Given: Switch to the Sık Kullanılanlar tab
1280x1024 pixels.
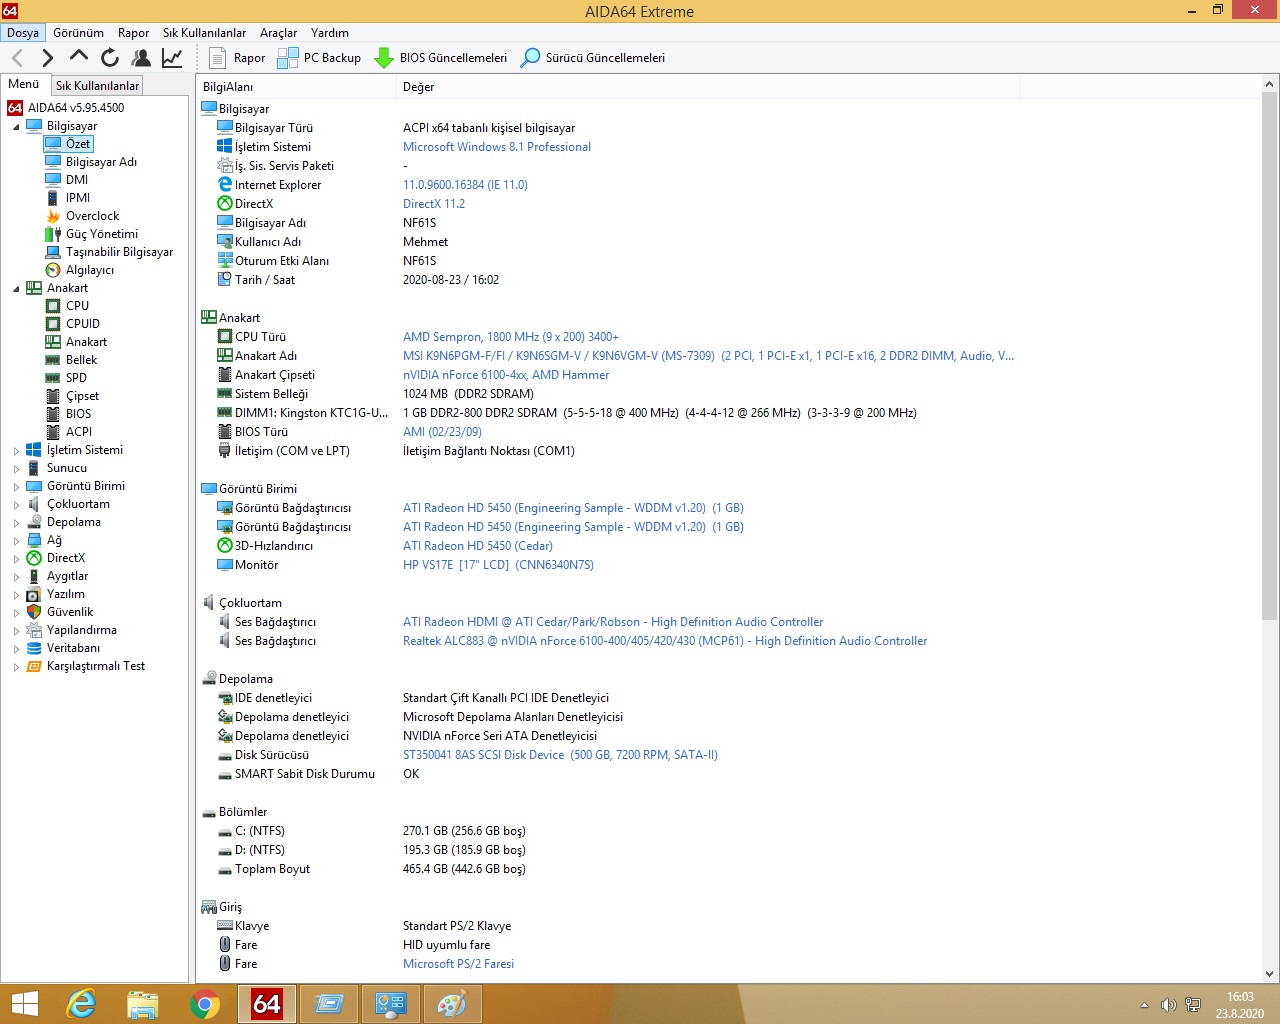Looking at the screenshot, I should (x=97, y=86).
